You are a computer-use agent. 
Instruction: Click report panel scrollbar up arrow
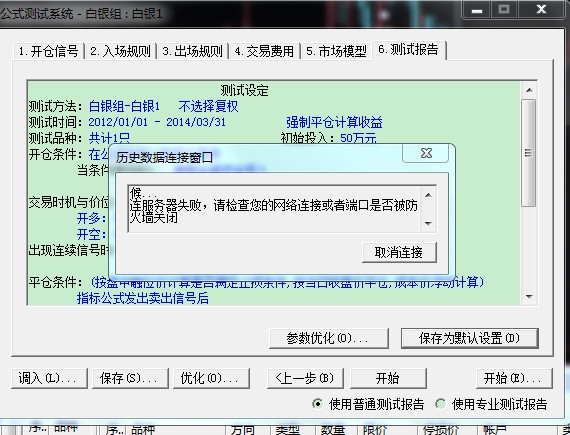pyautogui.click(x=529, y=90)
